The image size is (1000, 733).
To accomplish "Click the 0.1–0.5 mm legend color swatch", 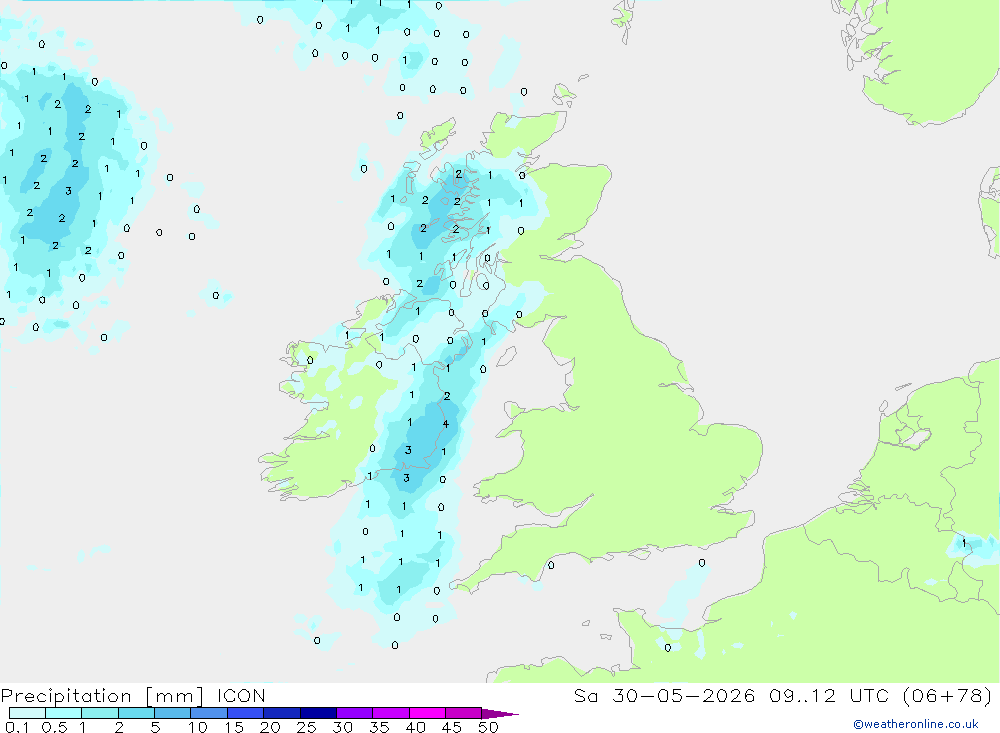I will (x=27, y=713).
